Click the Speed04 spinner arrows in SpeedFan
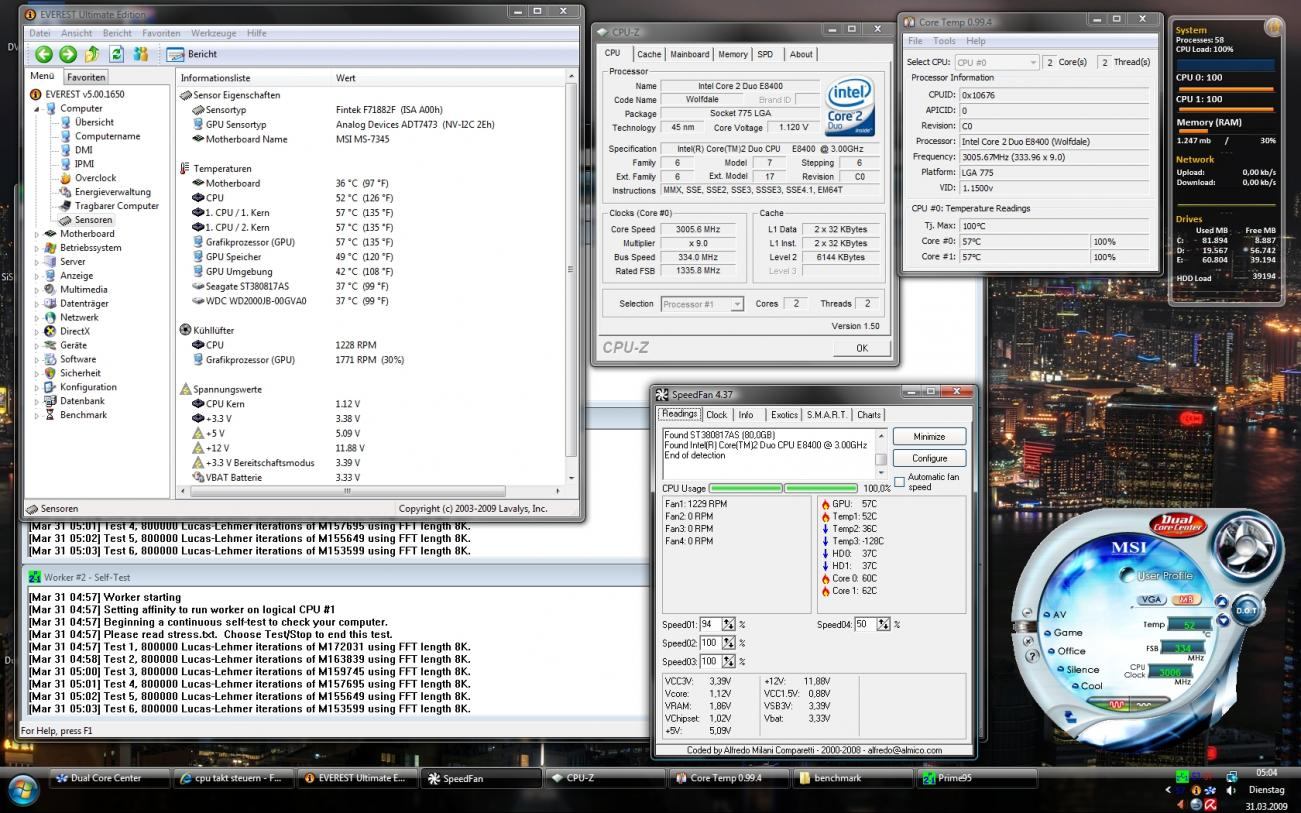The width and height of the screenshot is (1301, 813). click(x=884, y=625)
